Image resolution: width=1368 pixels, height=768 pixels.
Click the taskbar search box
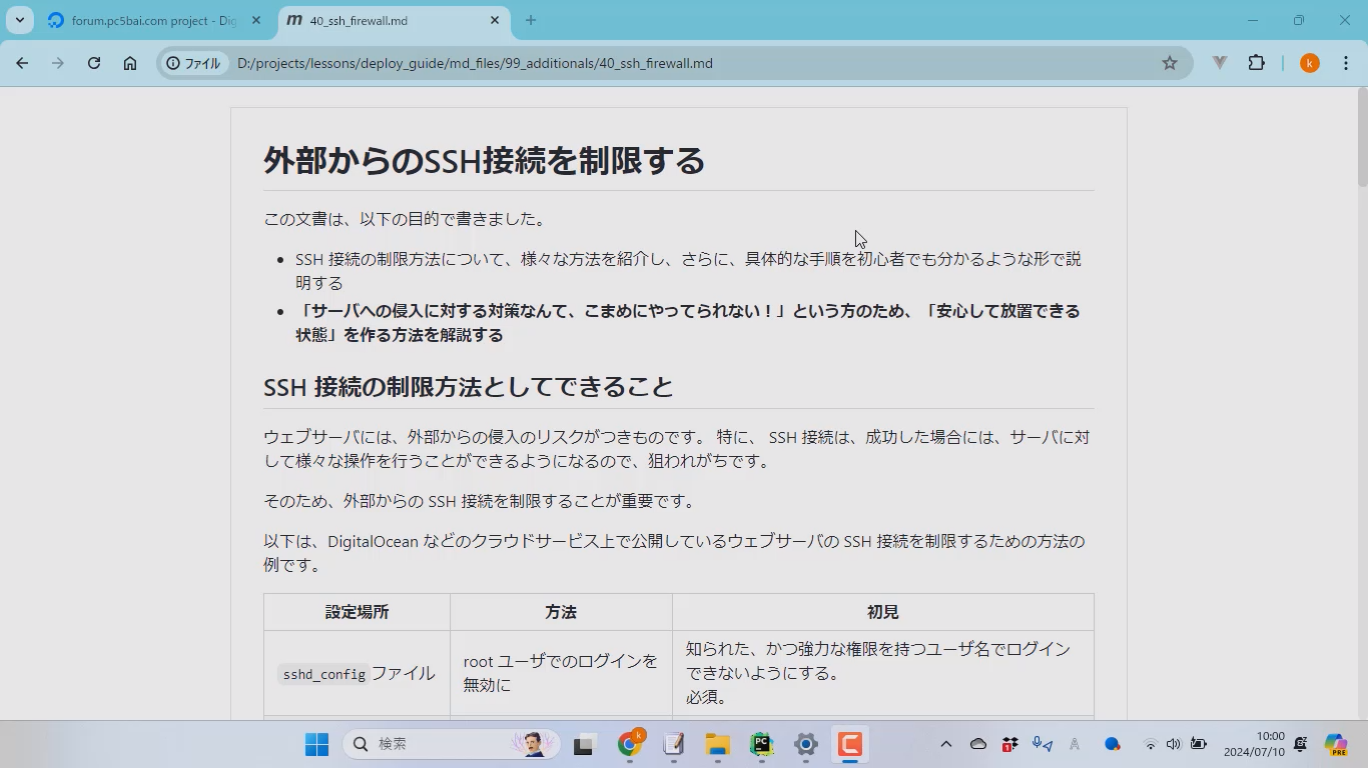click(440, 744)
